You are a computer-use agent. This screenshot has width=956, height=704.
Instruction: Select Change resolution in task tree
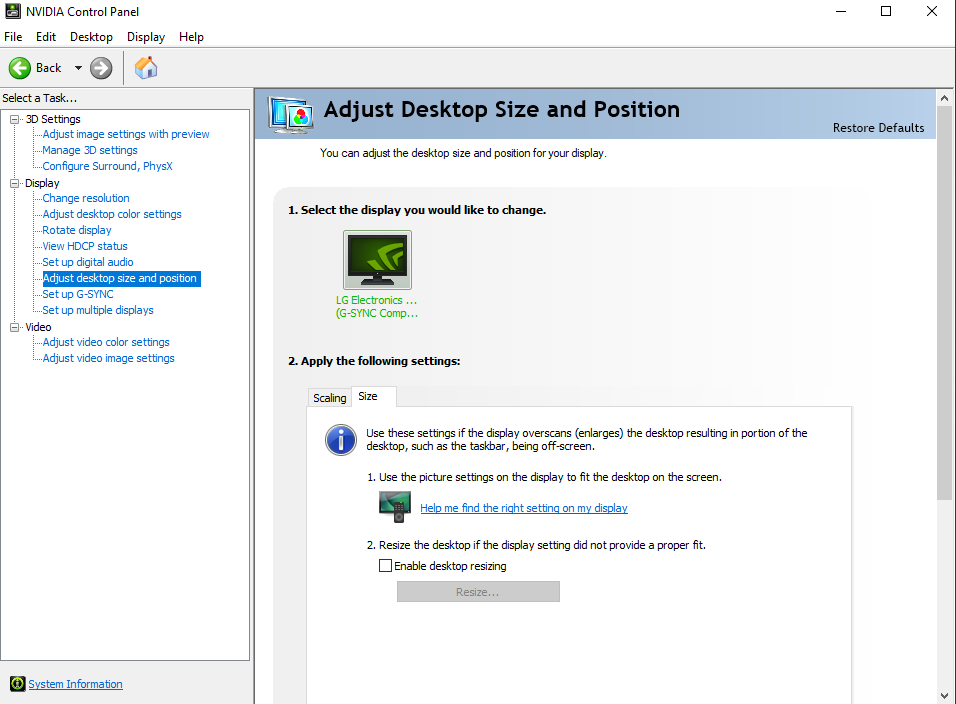pos(86,198)
